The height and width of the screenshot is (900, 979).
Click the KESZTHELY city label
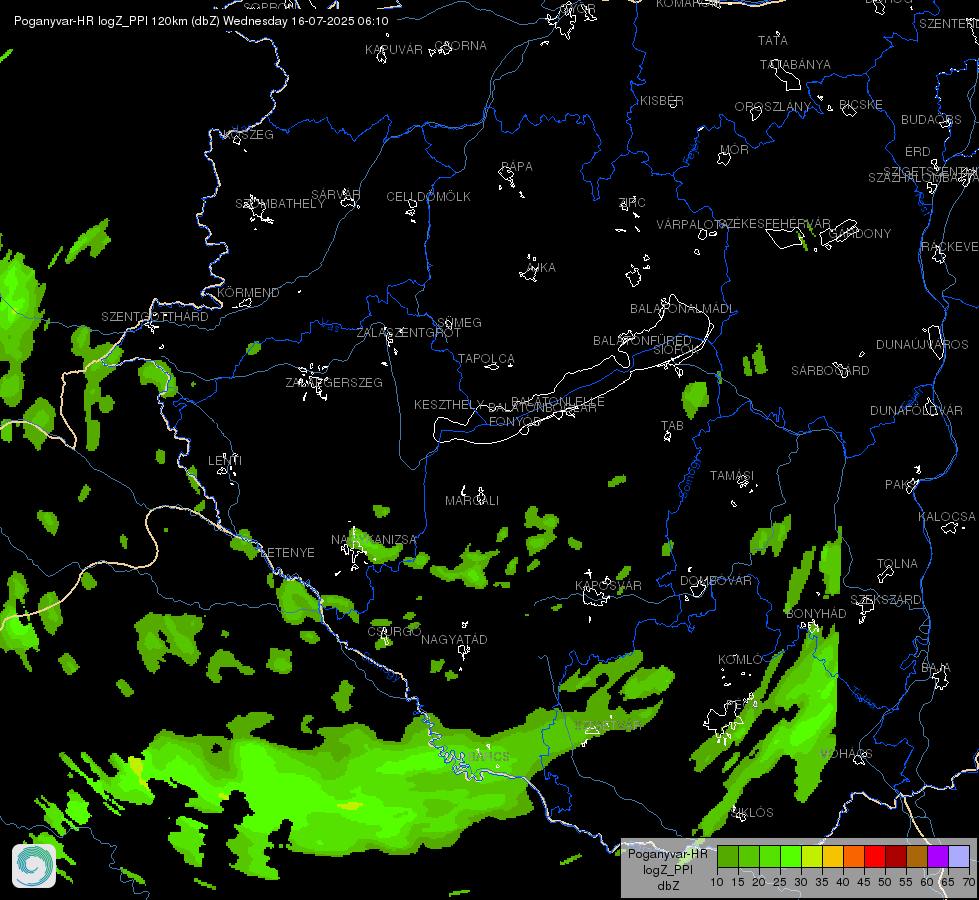[x=449, y=405]
